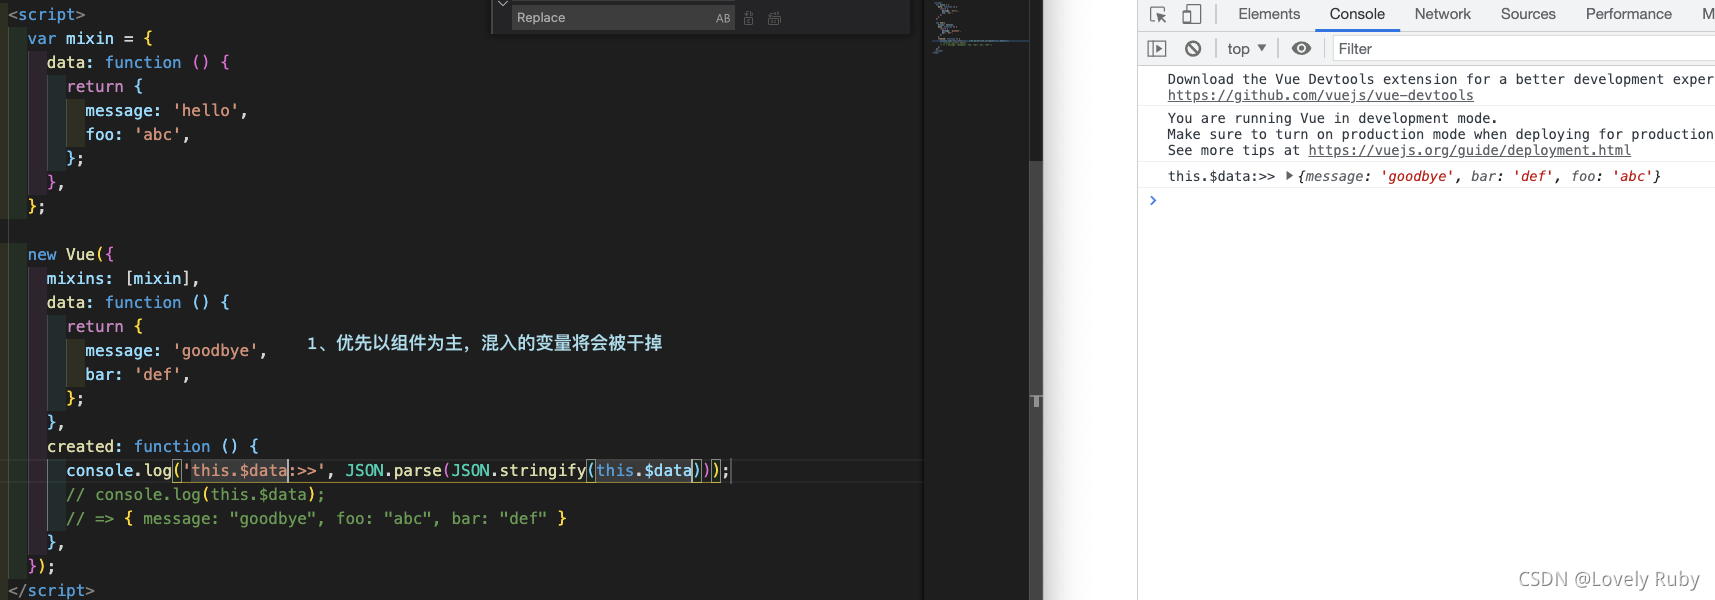
Task: Open the vue-devtools GitHub link
Action: 1320,95
